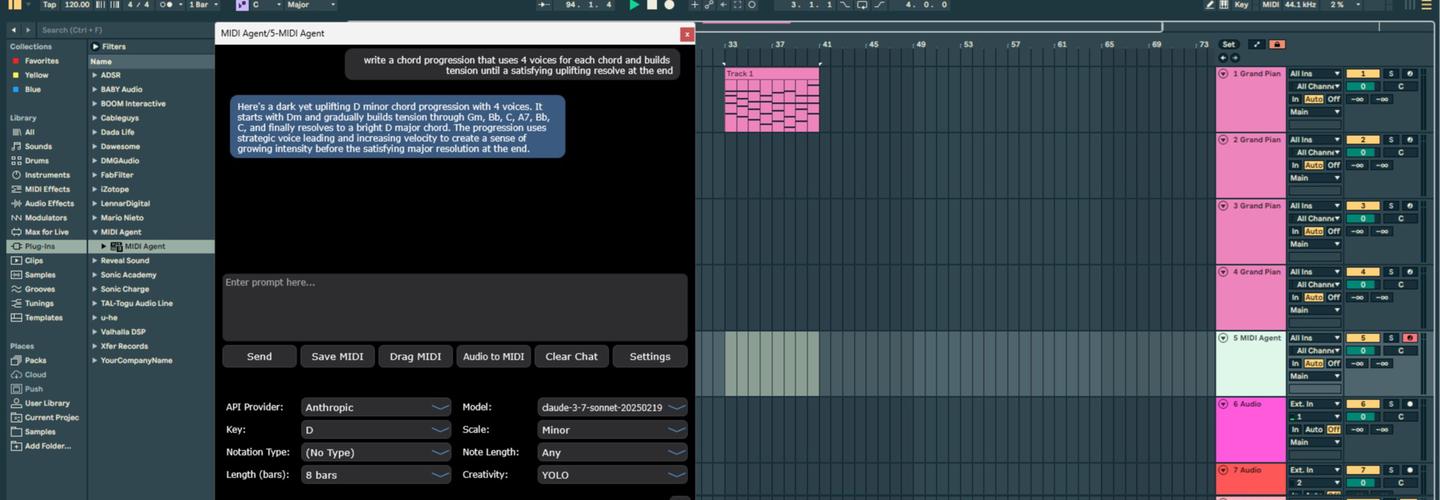Select the Valhalla DSP browser entry
The height and width of the screenshot is (500, 1440).
point(123,332)
